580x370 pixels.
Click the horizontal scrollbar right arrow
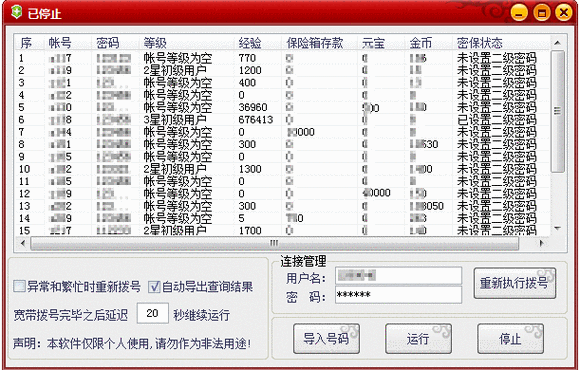point(541,243)
